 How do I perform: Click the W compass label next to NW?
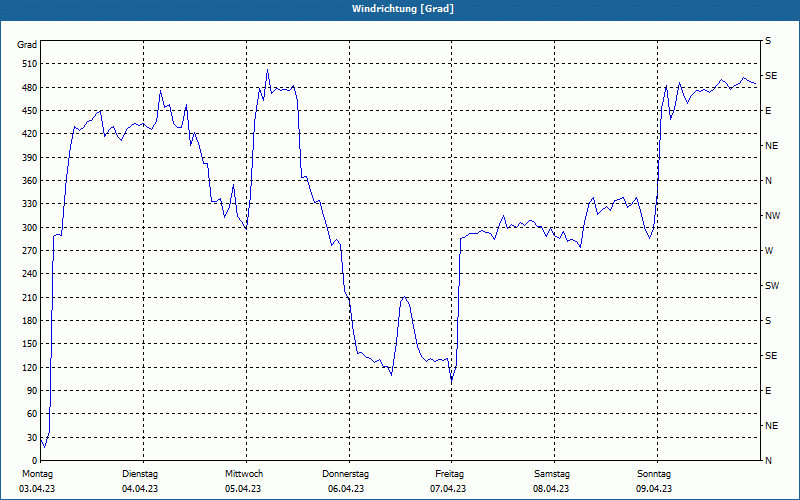coord(769,251)
